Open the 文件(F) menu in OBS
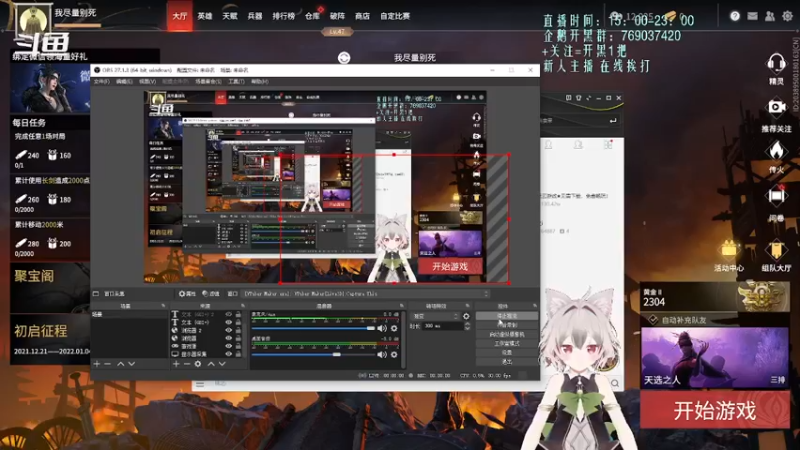The height and width of the screenshot is (450, 800). click(102, 82)
